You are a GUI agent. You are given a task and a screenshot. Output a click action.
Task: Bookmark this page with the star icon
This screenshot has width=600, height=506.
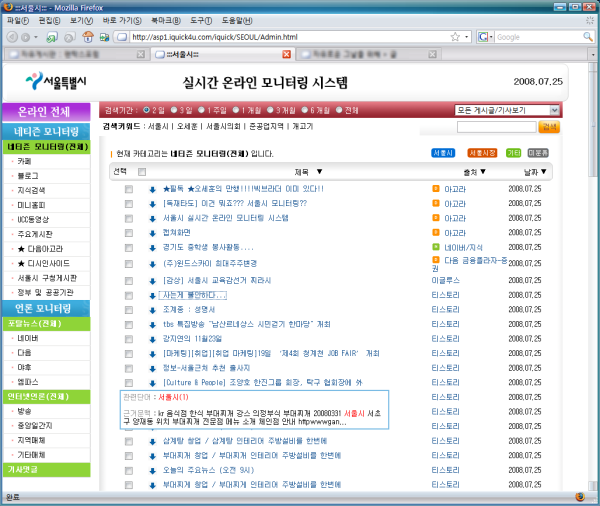pos(455,37)
